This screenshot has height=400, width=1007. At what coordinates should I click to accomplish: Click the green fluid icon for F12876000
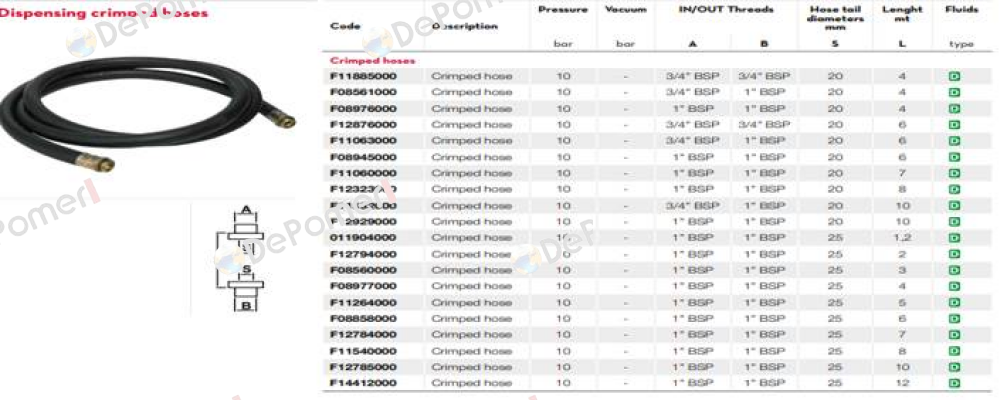pyautogui.click(x=954, y=125)
